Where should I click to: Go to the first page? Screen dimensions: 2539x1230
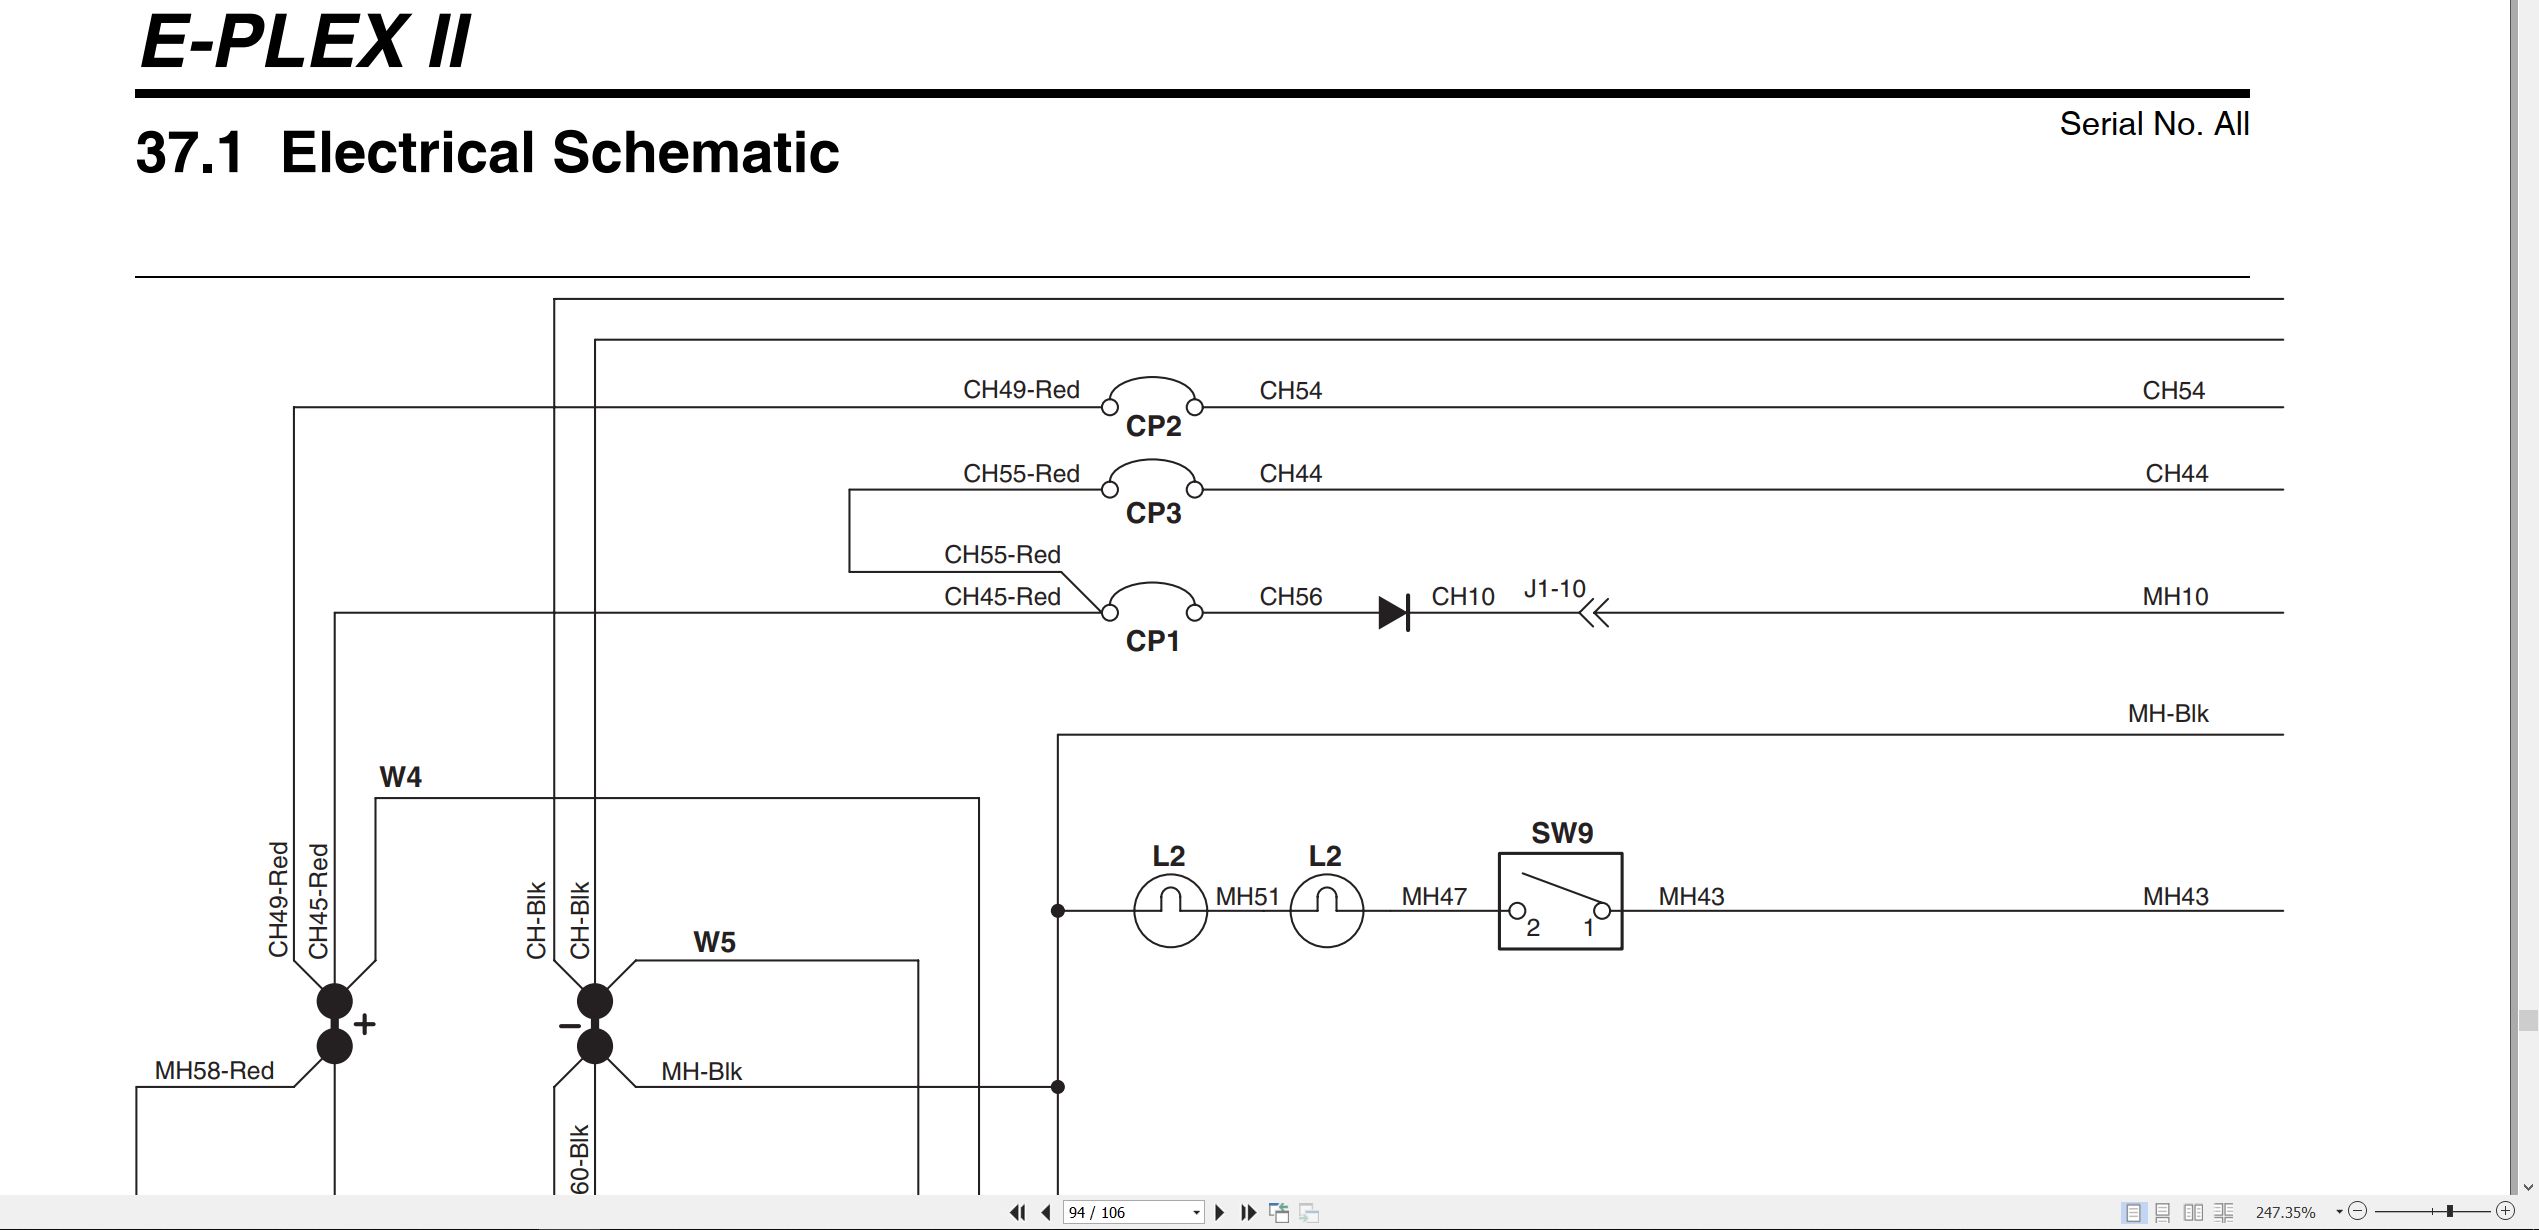pyautogui.click(x=1017, y=1212)
